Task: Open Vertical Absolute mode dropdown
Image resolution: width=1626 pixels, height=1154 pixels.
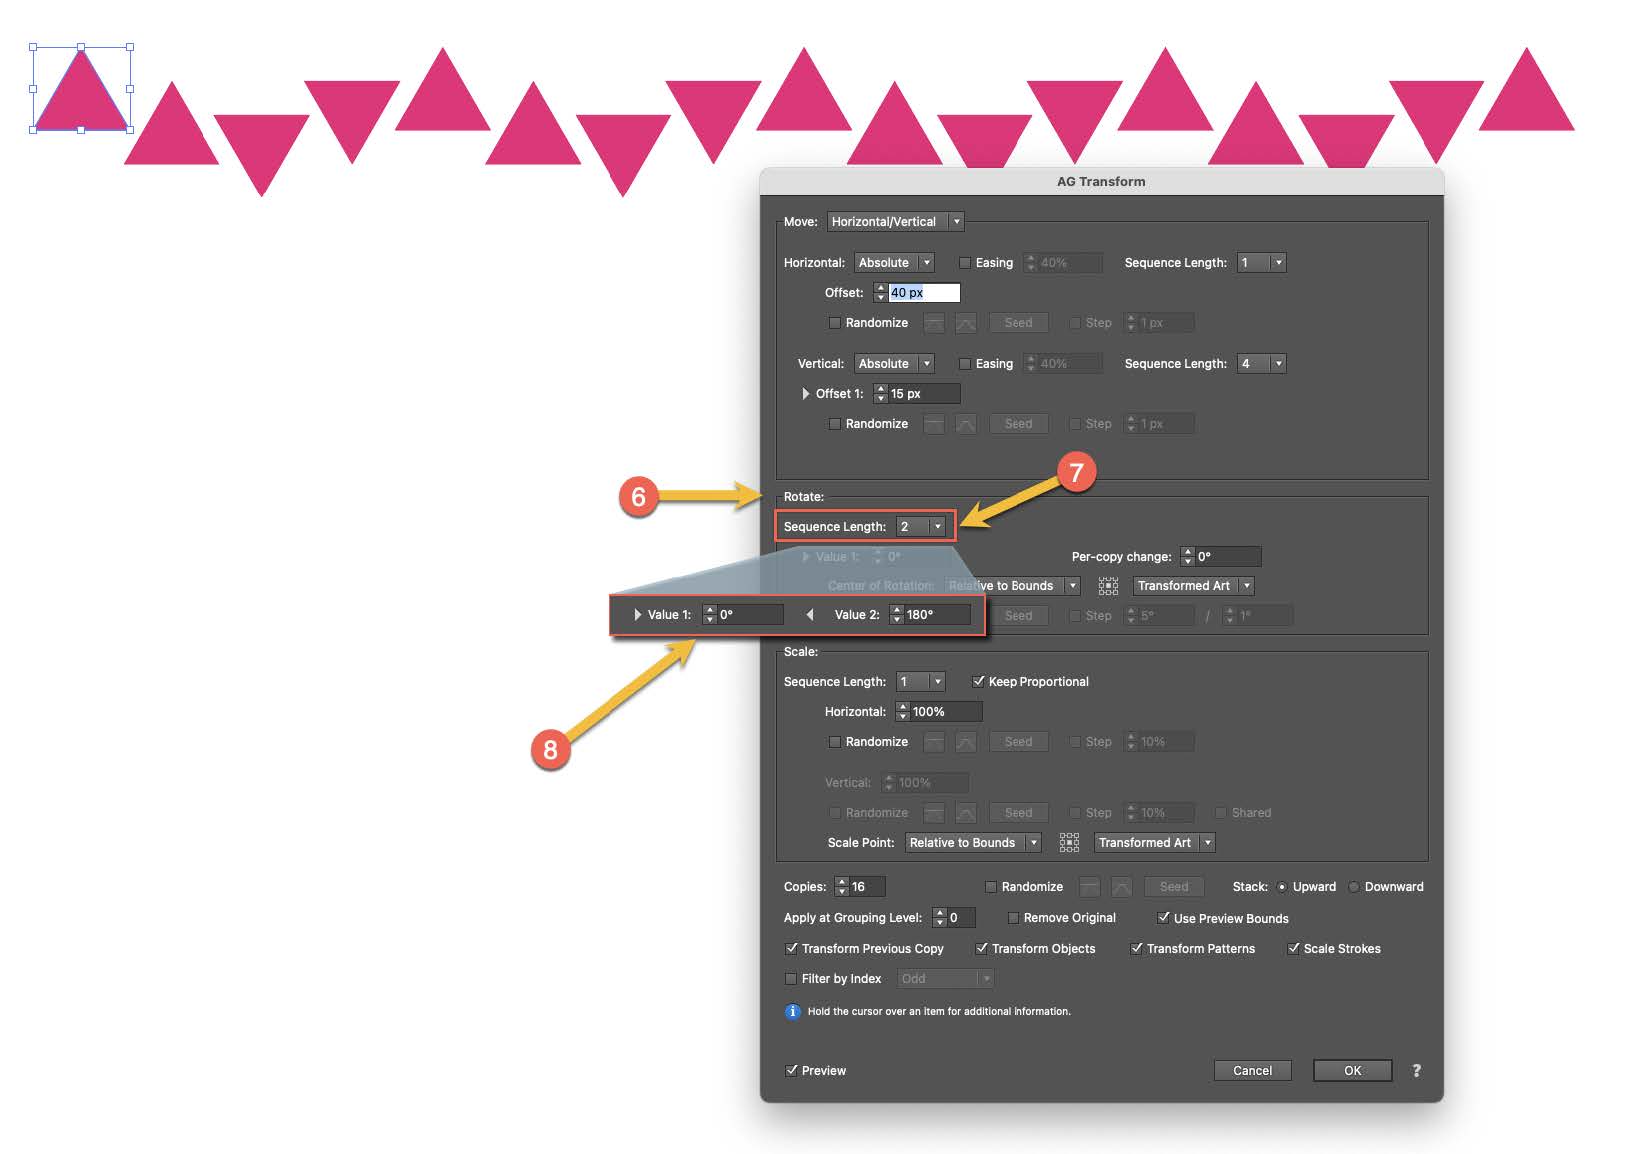Action: (x=894, y=364)
